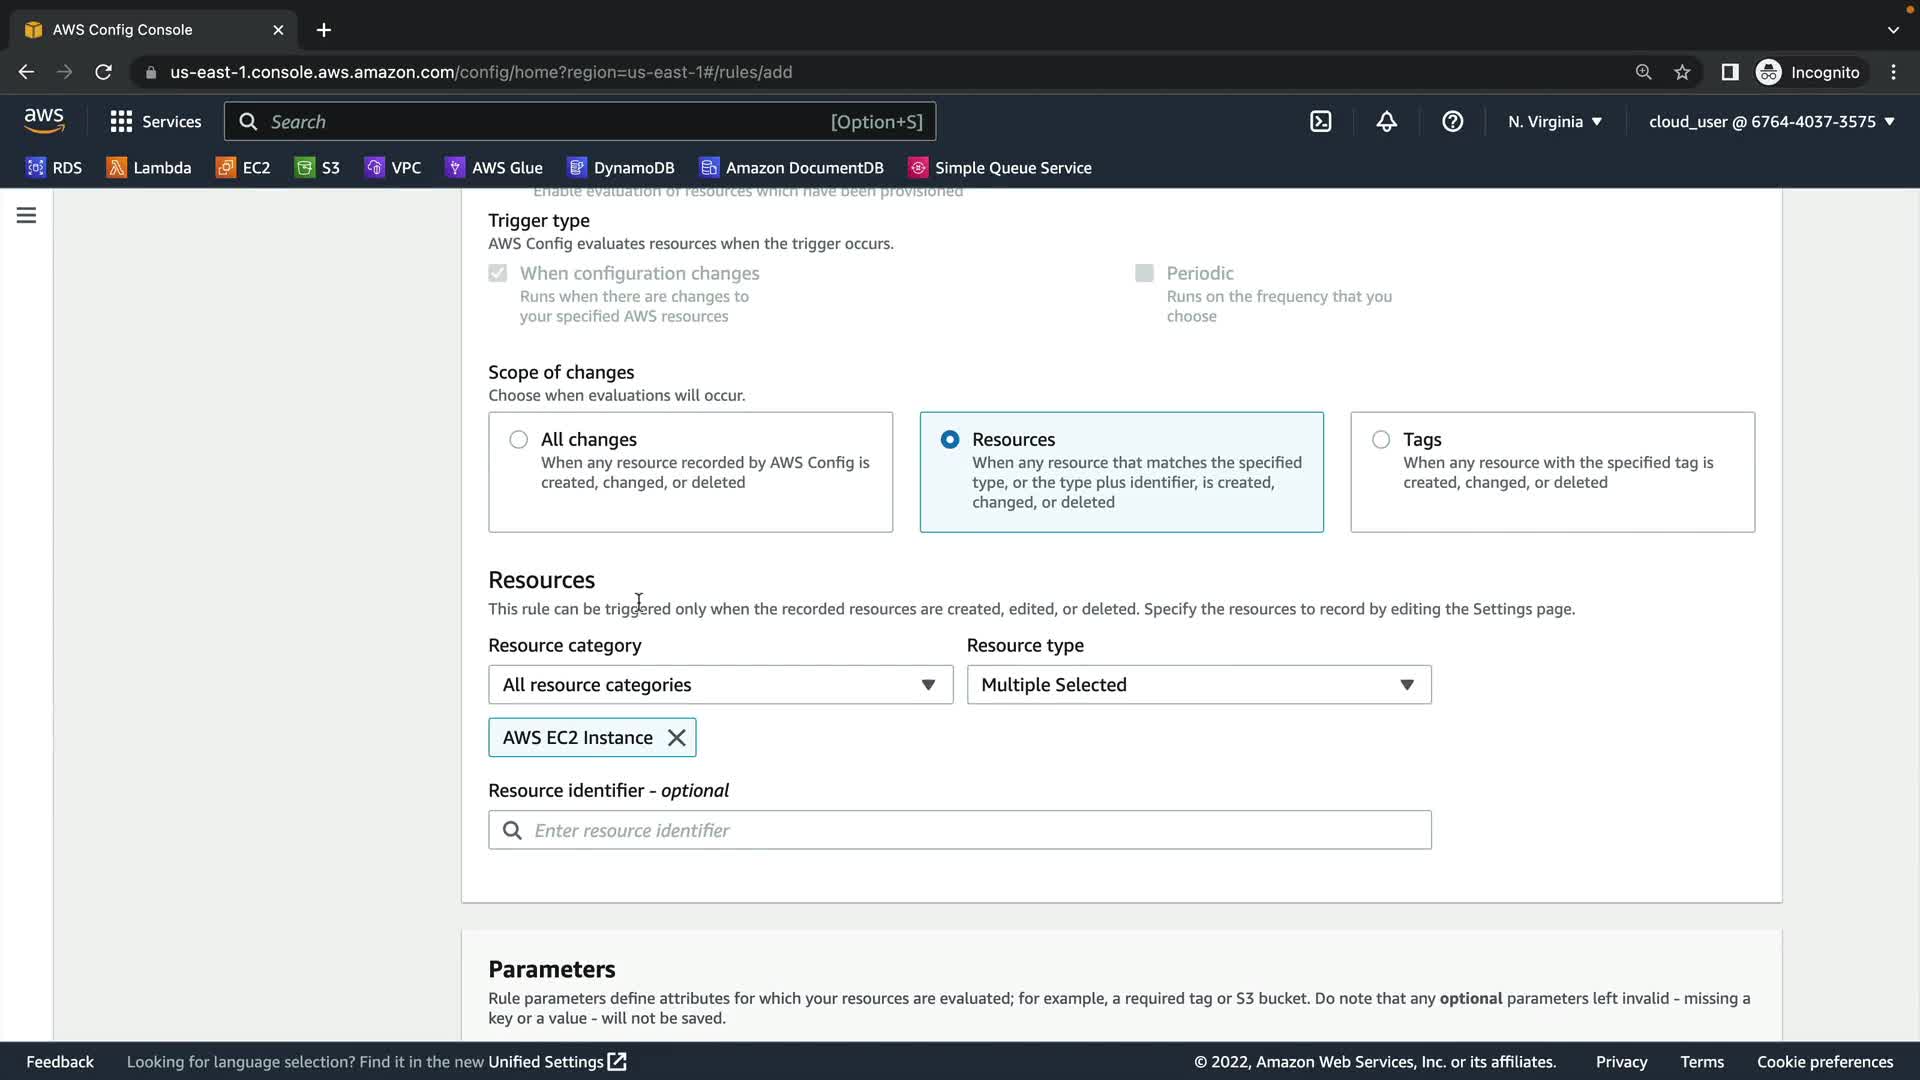
Task: Toggle the Periodic trigger checkbox
Action: [1144, 273]
